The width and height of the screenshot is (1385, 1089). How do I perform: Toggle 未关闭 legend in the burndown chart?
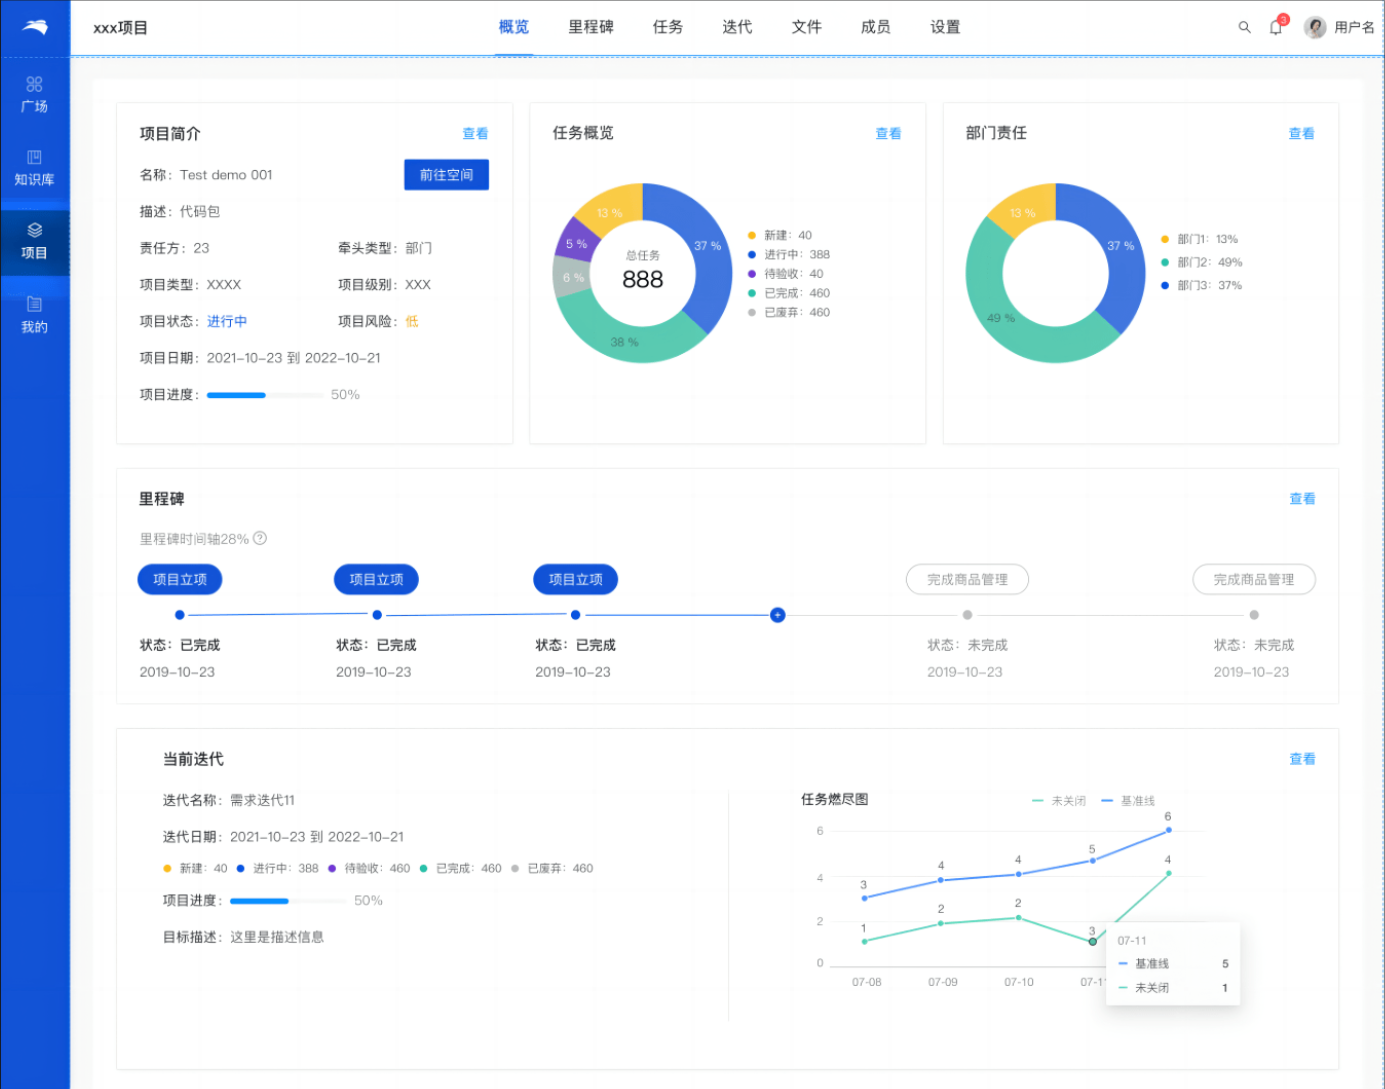[1059, 801]
